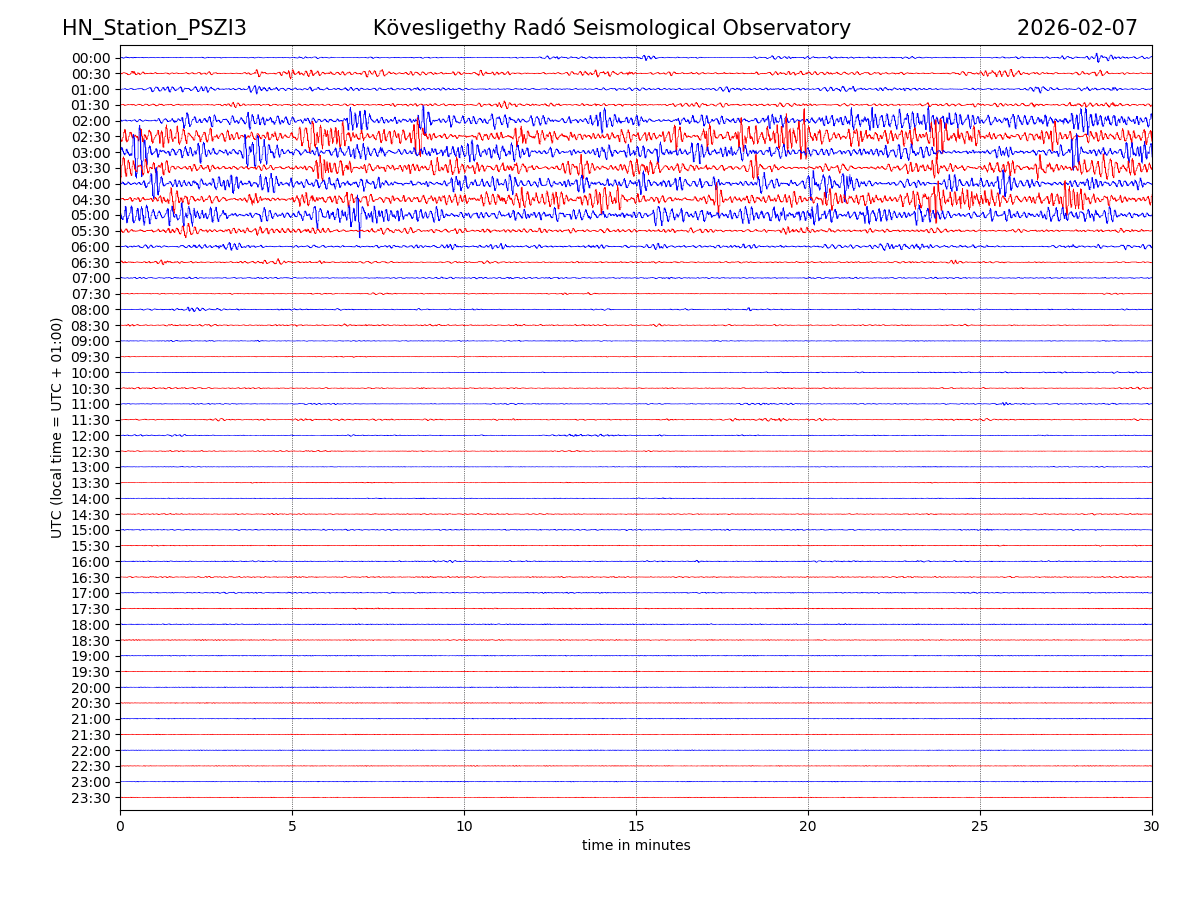Pick the 16:00 time row label
This screenshot has height=900, width=1200.
point(91,562)
